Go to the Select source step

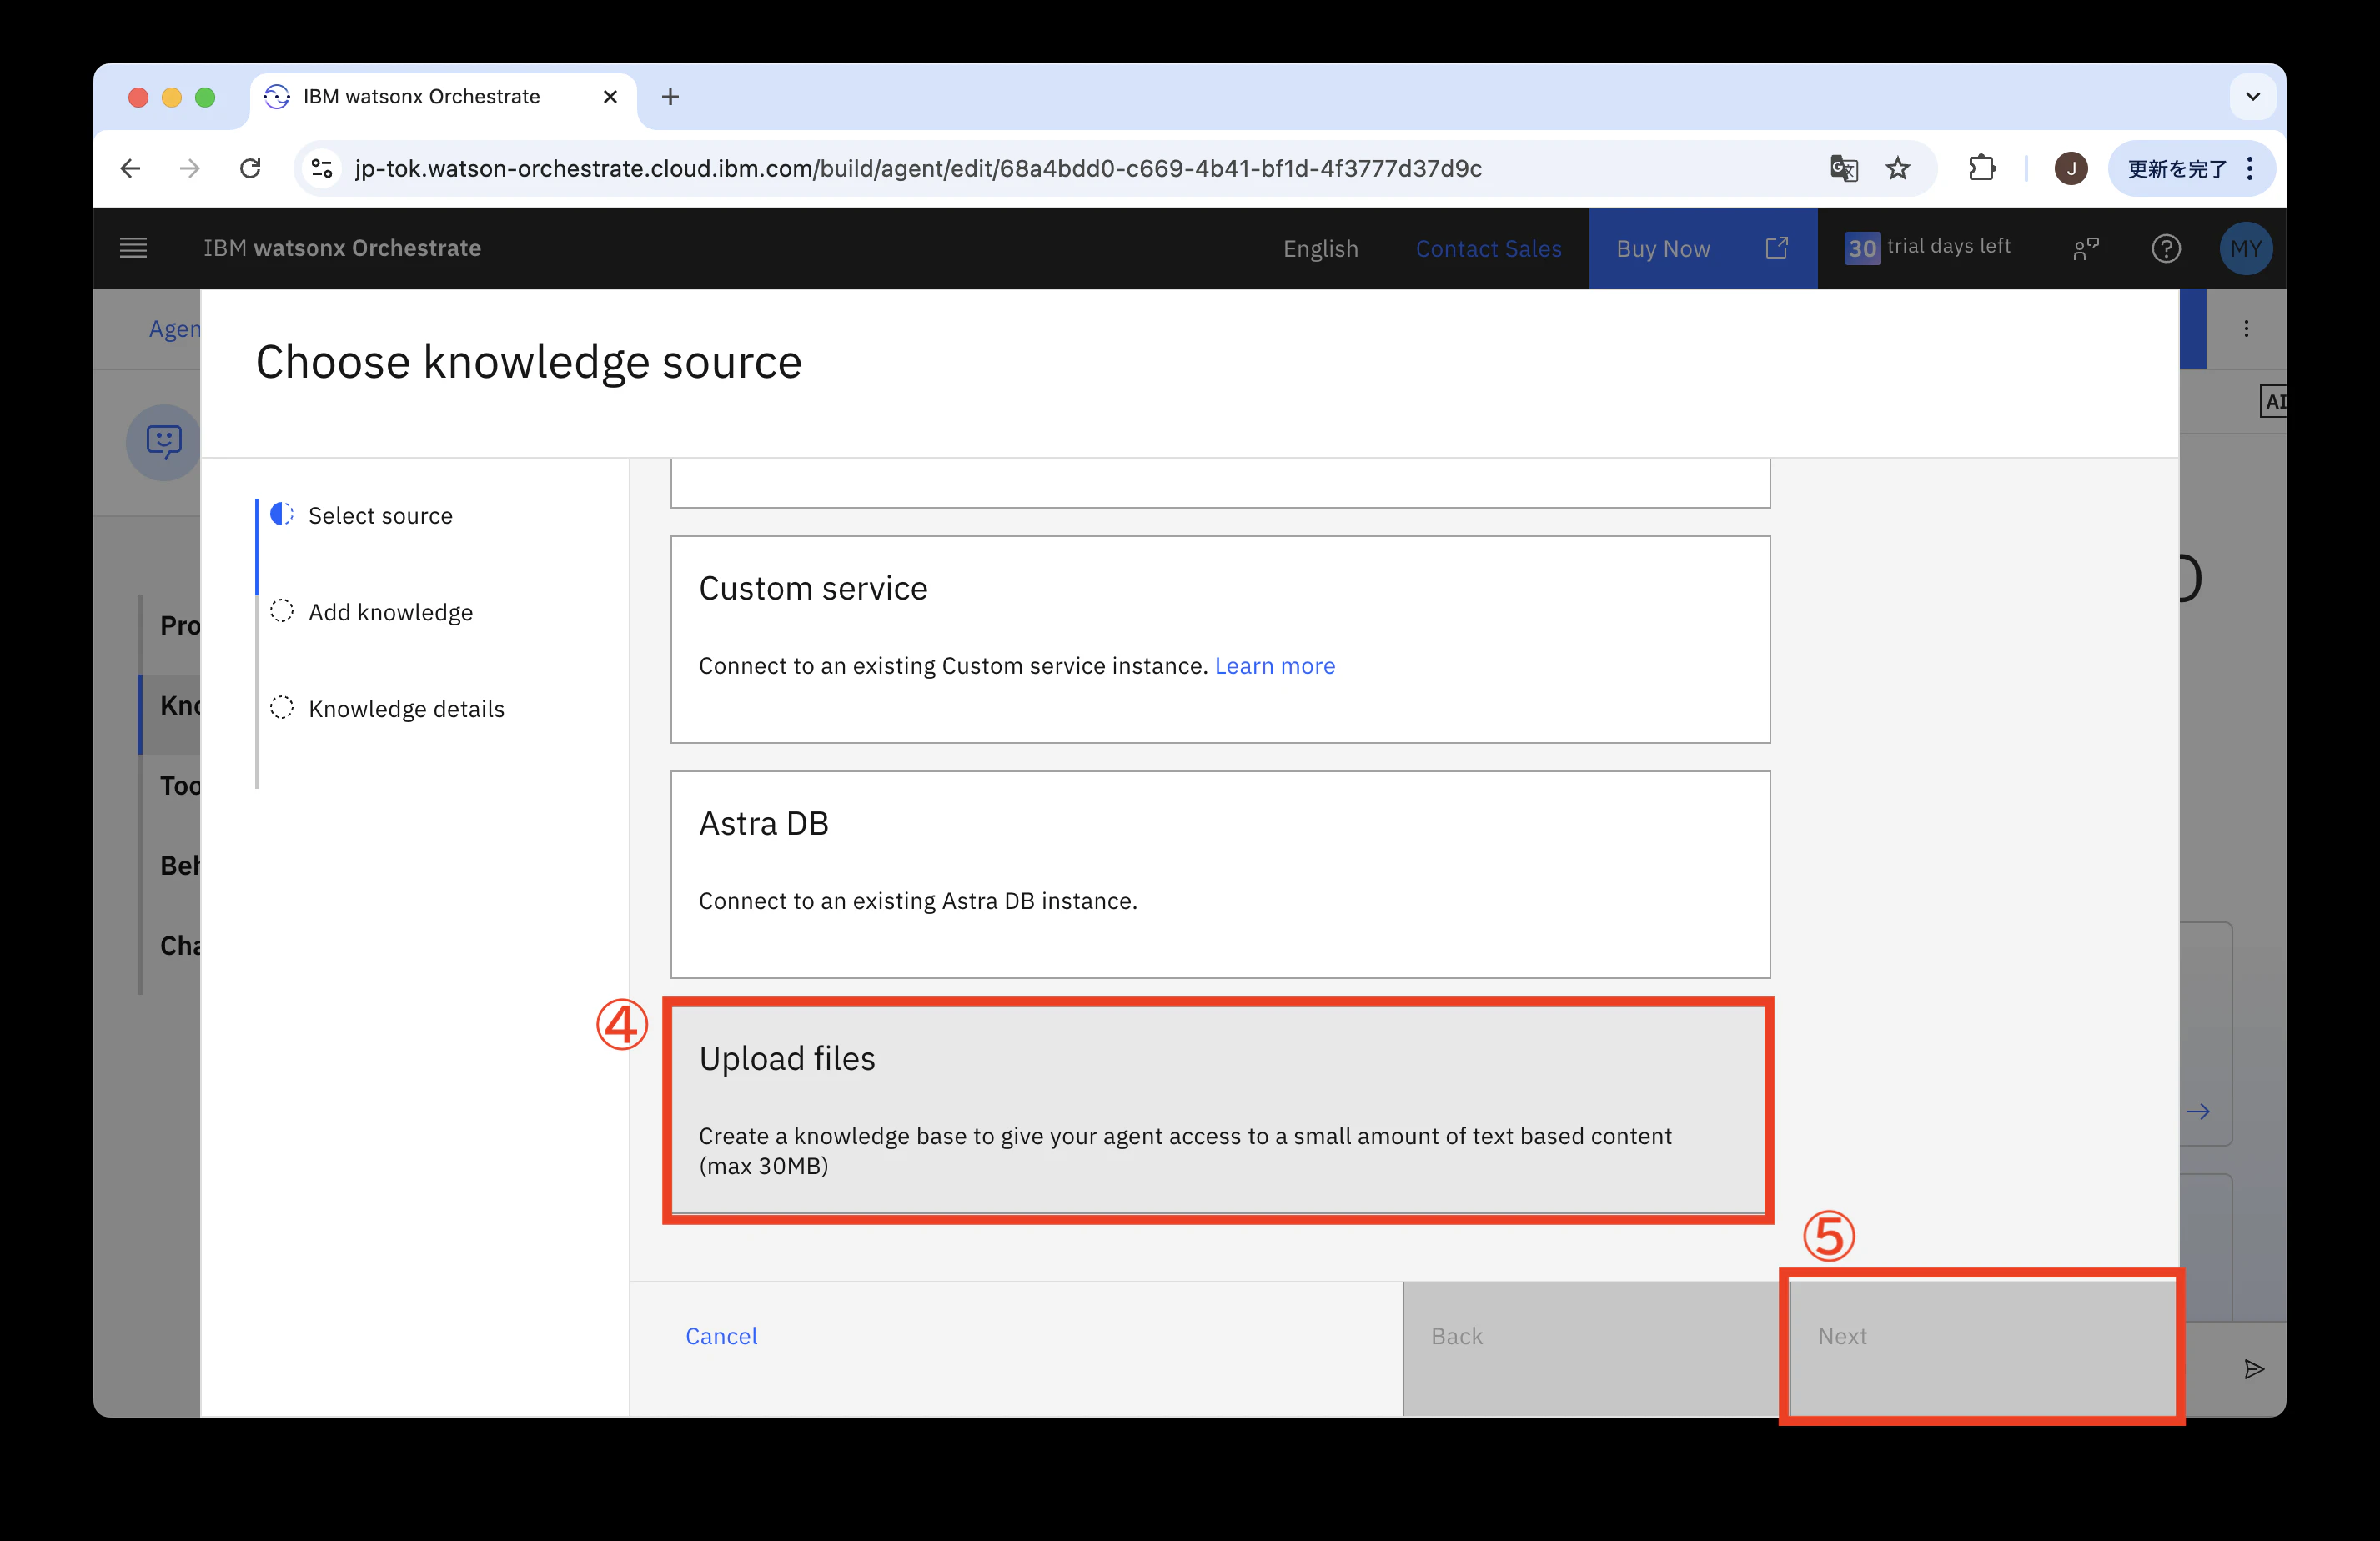(380, 515)
